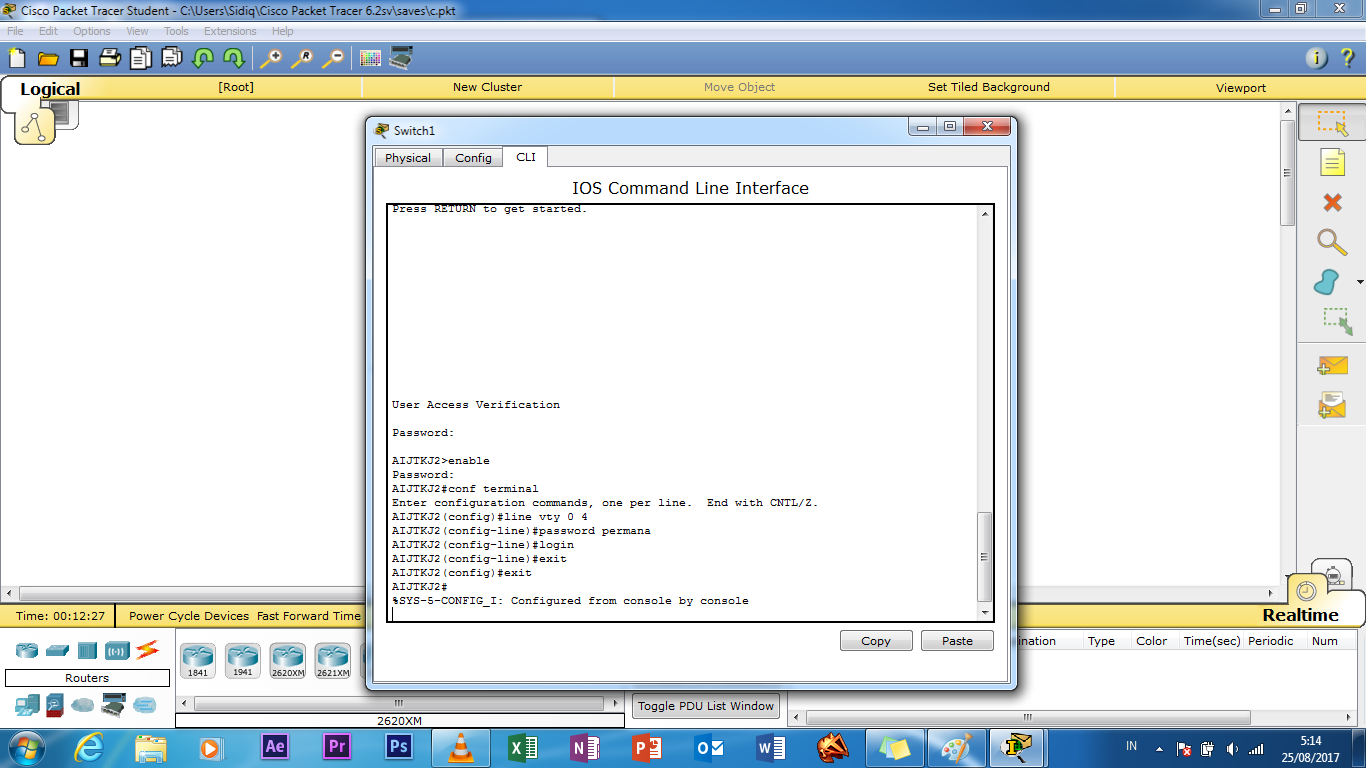The height and width of the screenshot is (768, 1366).
Task: Click the device list horizontal scrollbar
Action: coord(398,703)
